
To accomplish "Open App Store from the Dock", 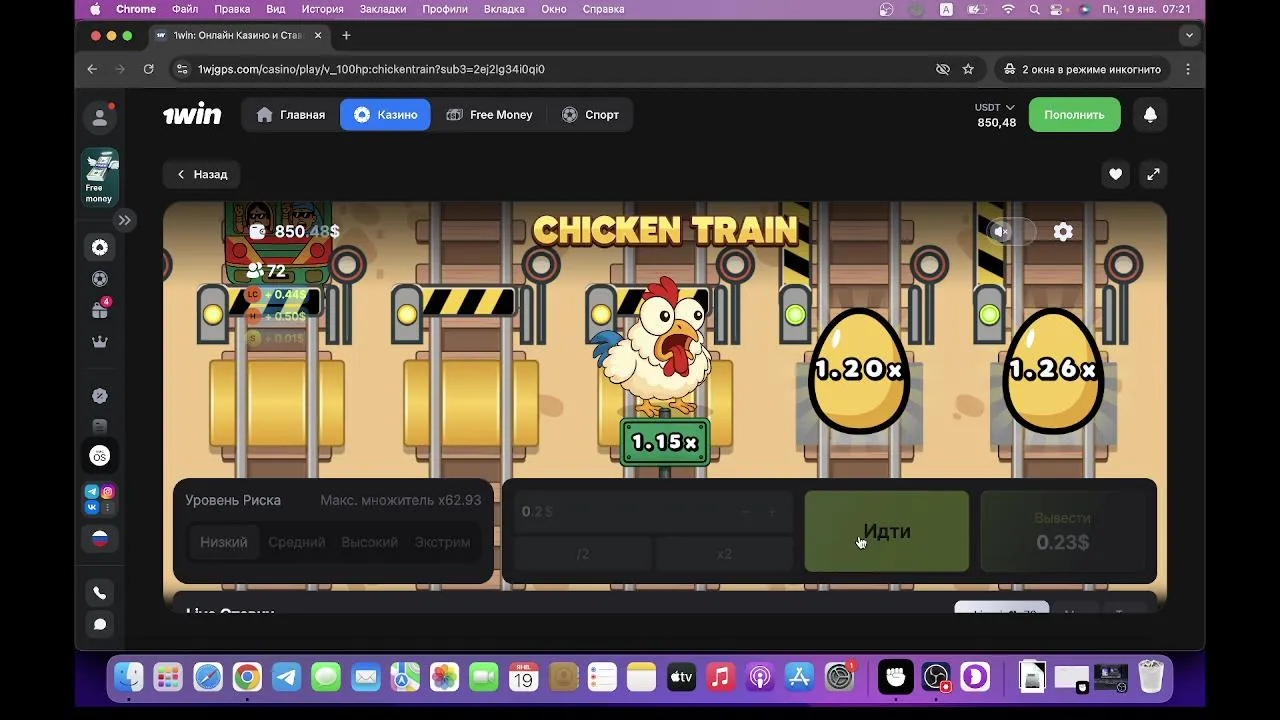I will 799,677.
